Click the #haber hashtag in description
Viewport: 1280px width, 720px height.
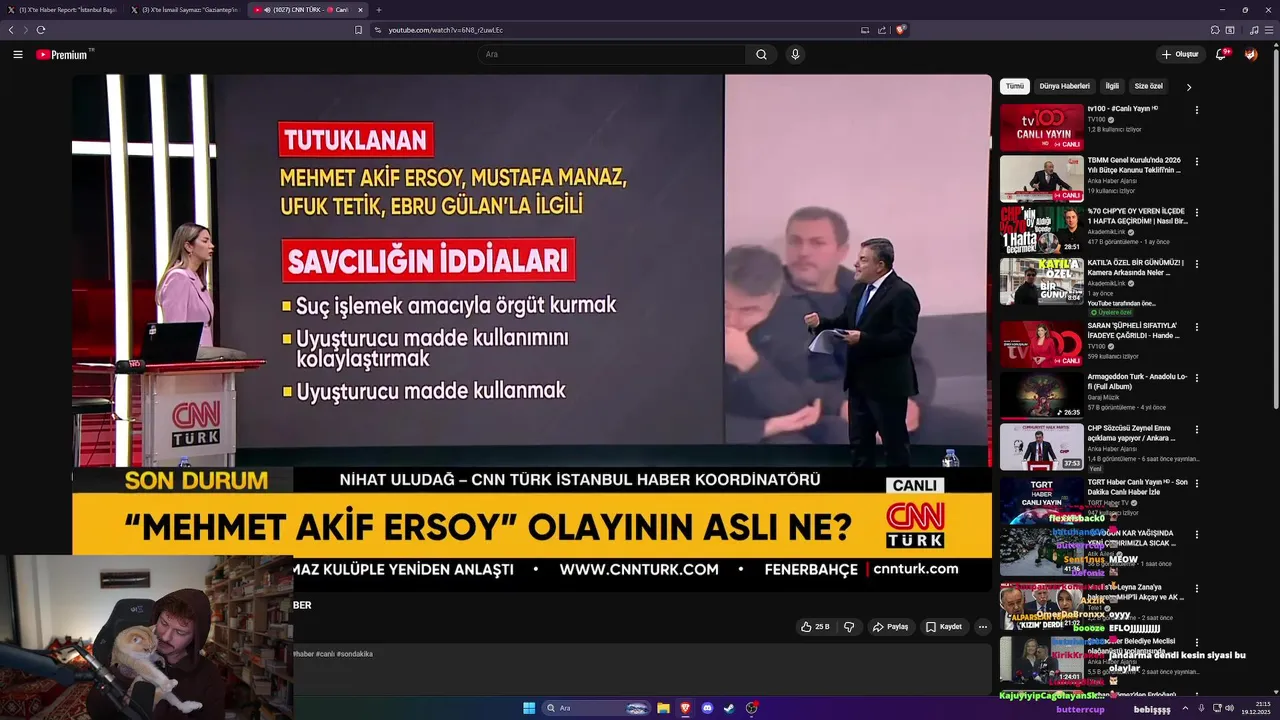coord(303,654)
